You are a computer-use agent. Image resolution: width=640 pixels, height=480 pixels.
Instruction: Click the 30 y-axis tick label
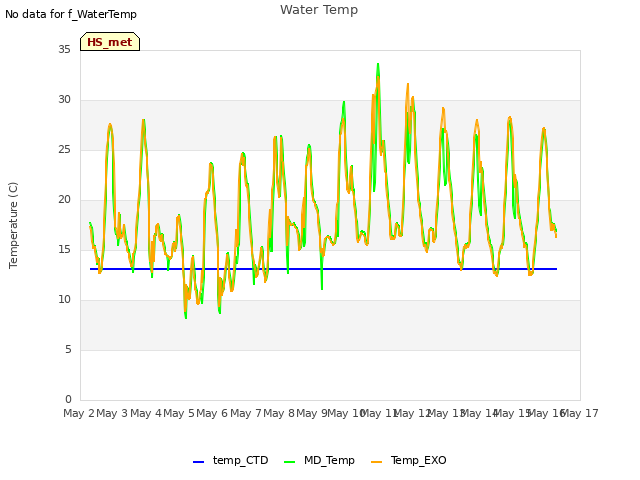coord(64,99)
